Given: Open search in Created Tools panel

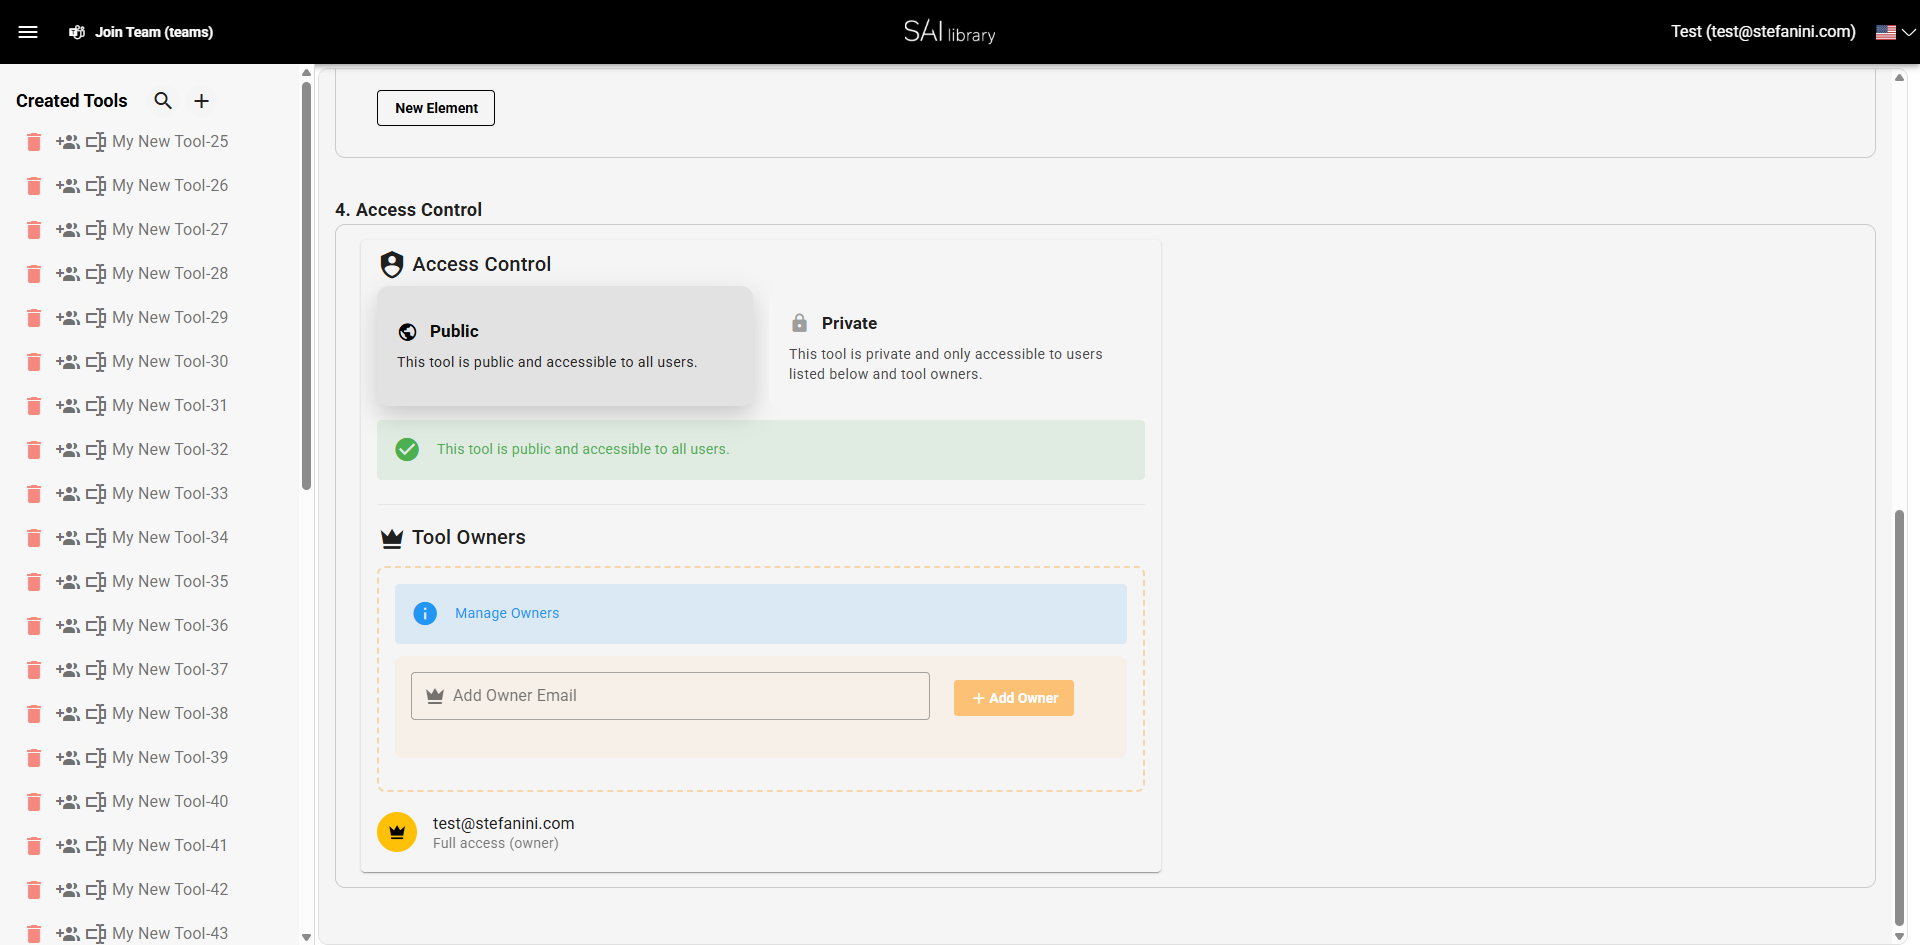Looking at the screenshot, I should click(163, 101).
